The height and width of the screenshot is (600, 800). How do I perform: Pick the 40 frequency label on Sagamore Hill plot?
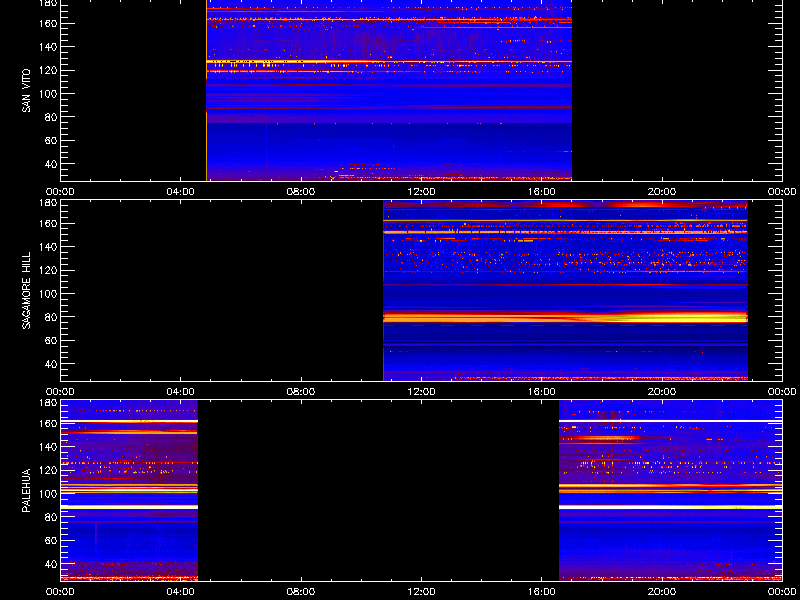tap(50, 364)
